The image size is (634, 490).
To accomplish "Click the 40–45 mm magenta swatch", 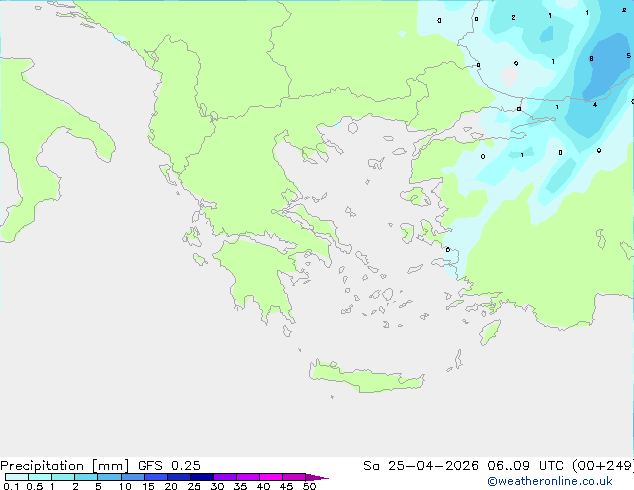I will click(271, 477).
